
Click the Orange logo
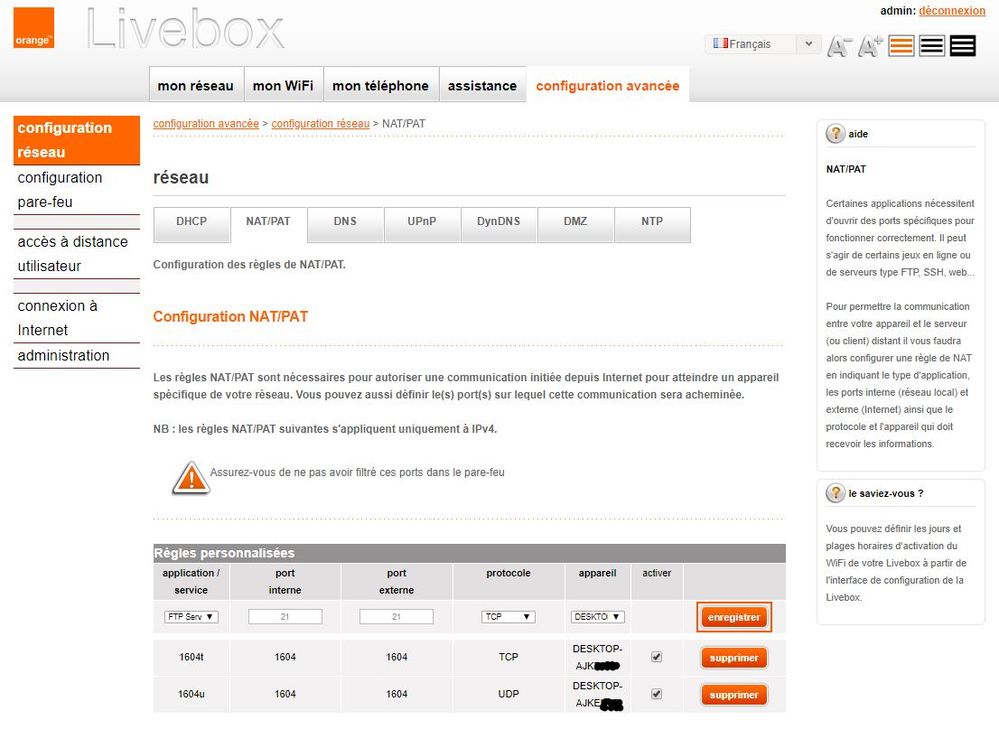pyautogui.click(x=33, y=27)
